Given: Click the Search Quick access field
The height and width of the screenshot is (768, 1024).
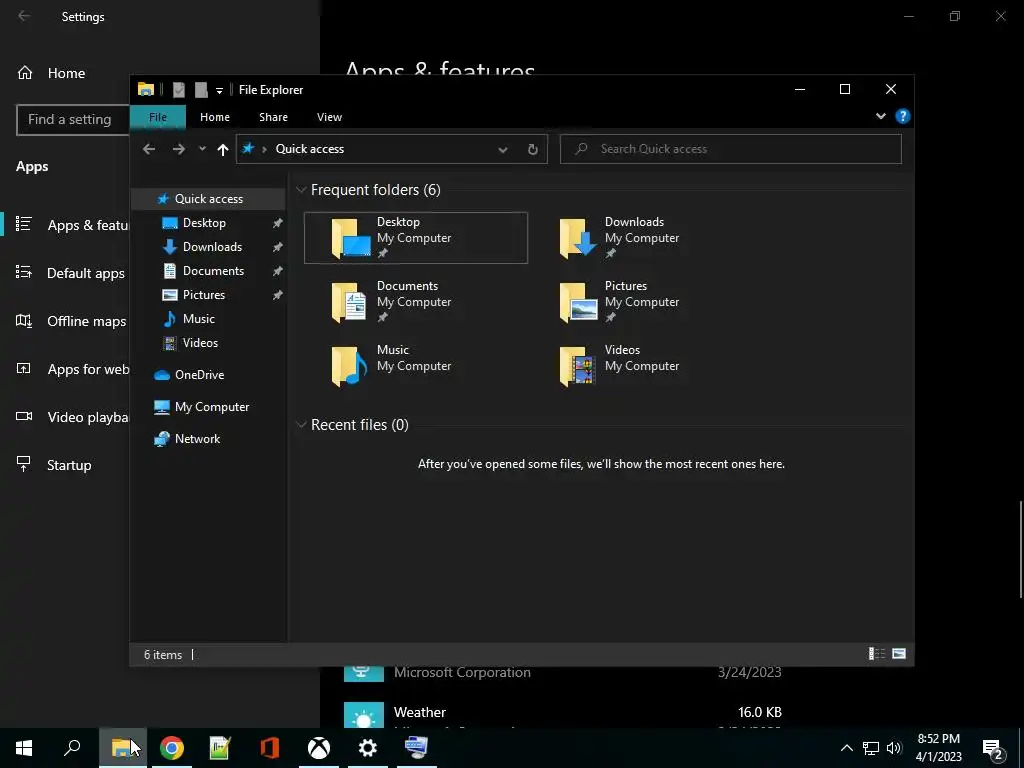Looking at the screenshot, I should tap(731, 149).
